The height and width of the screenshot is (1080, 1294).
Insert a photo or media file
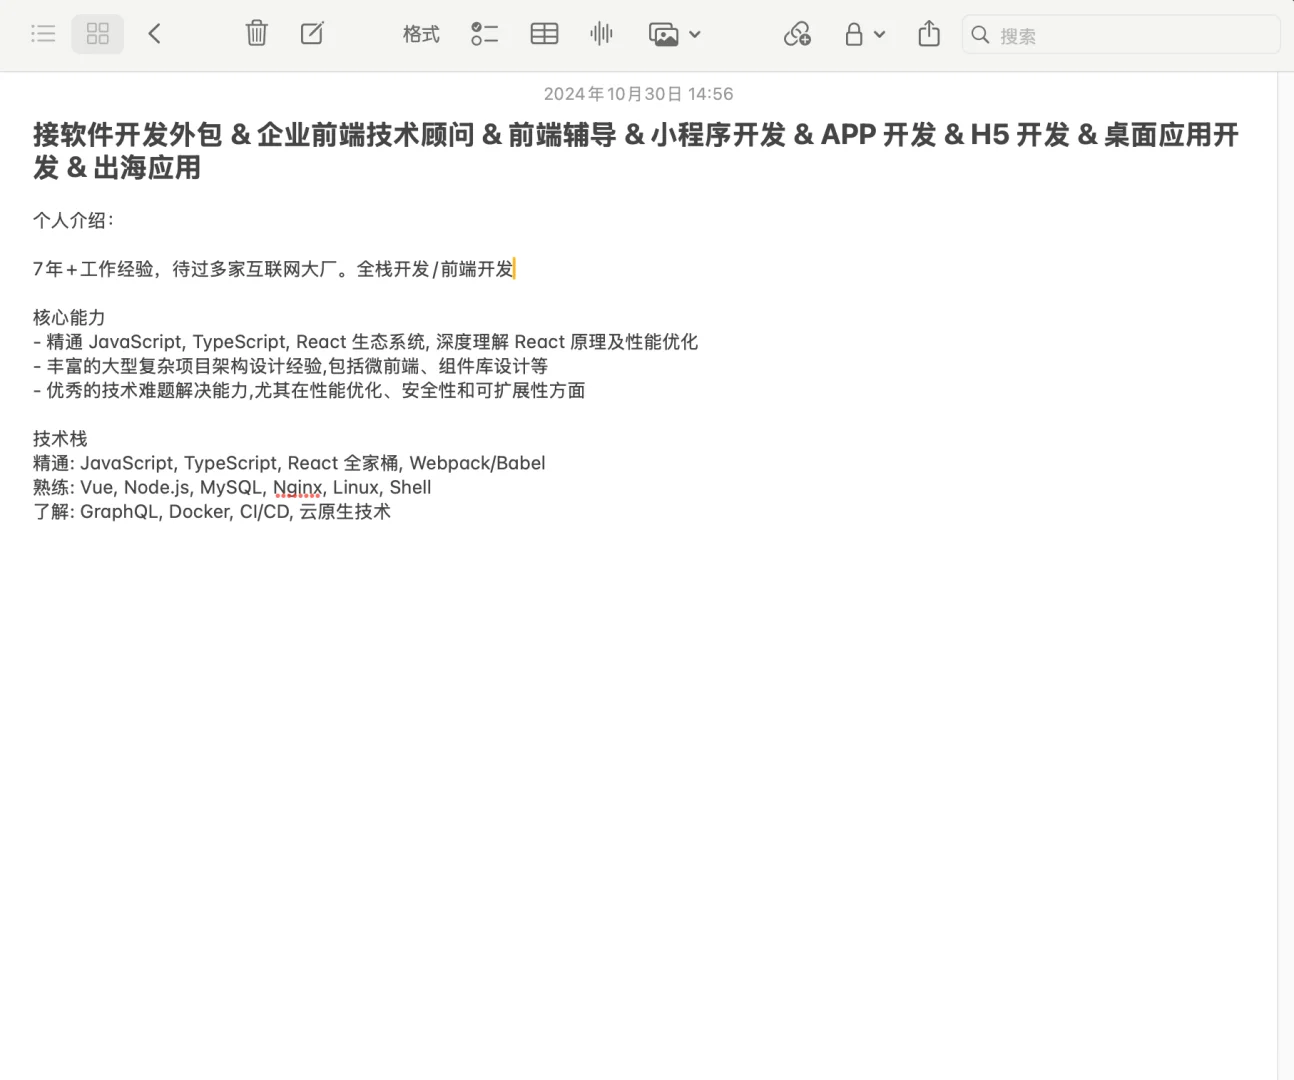coord(665,33)
